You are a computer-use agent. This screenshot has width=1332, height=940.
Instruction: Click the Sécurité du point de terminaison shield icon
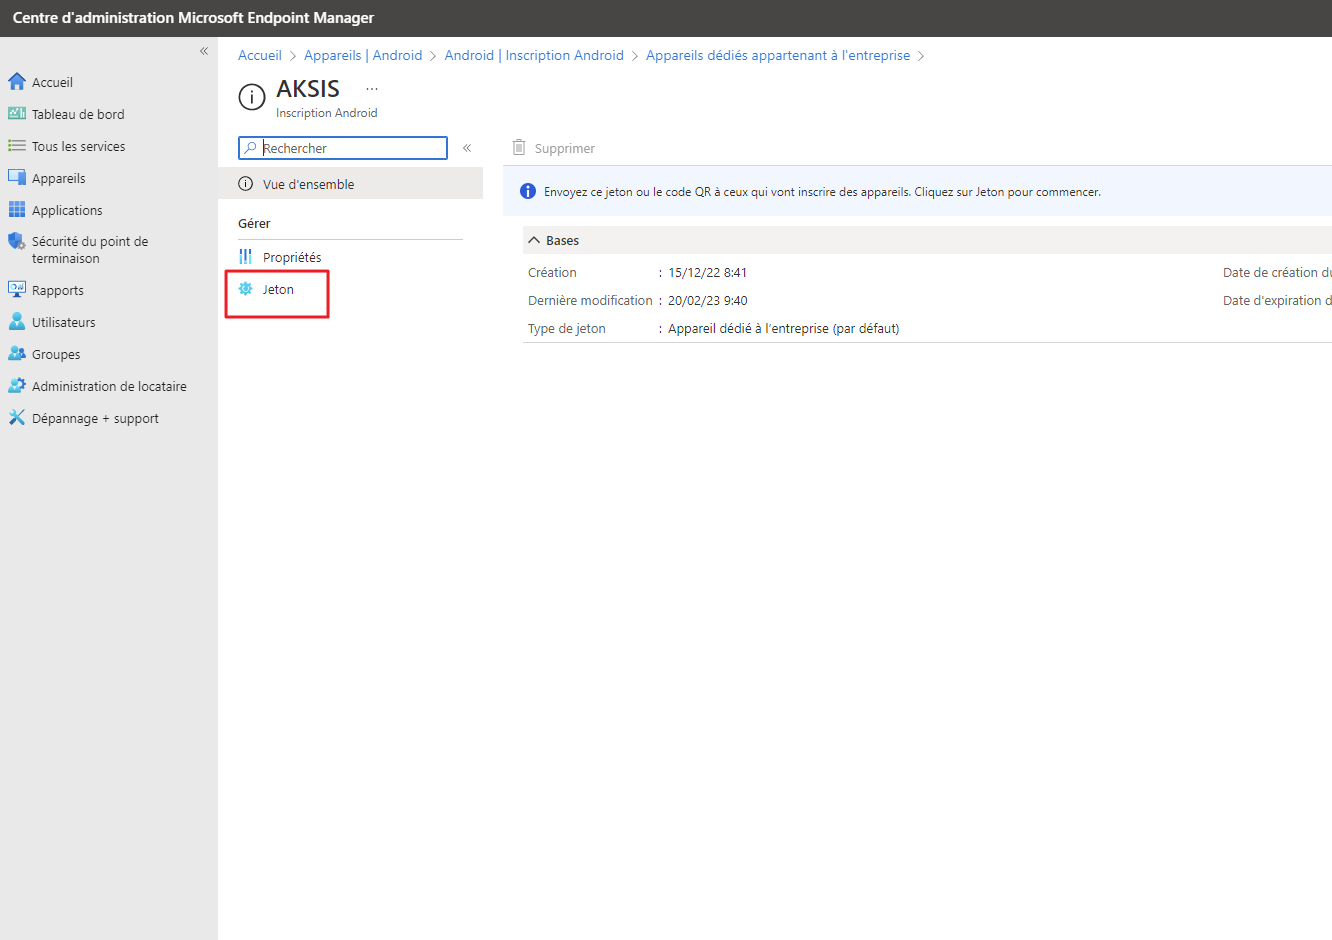coord(17,241)
